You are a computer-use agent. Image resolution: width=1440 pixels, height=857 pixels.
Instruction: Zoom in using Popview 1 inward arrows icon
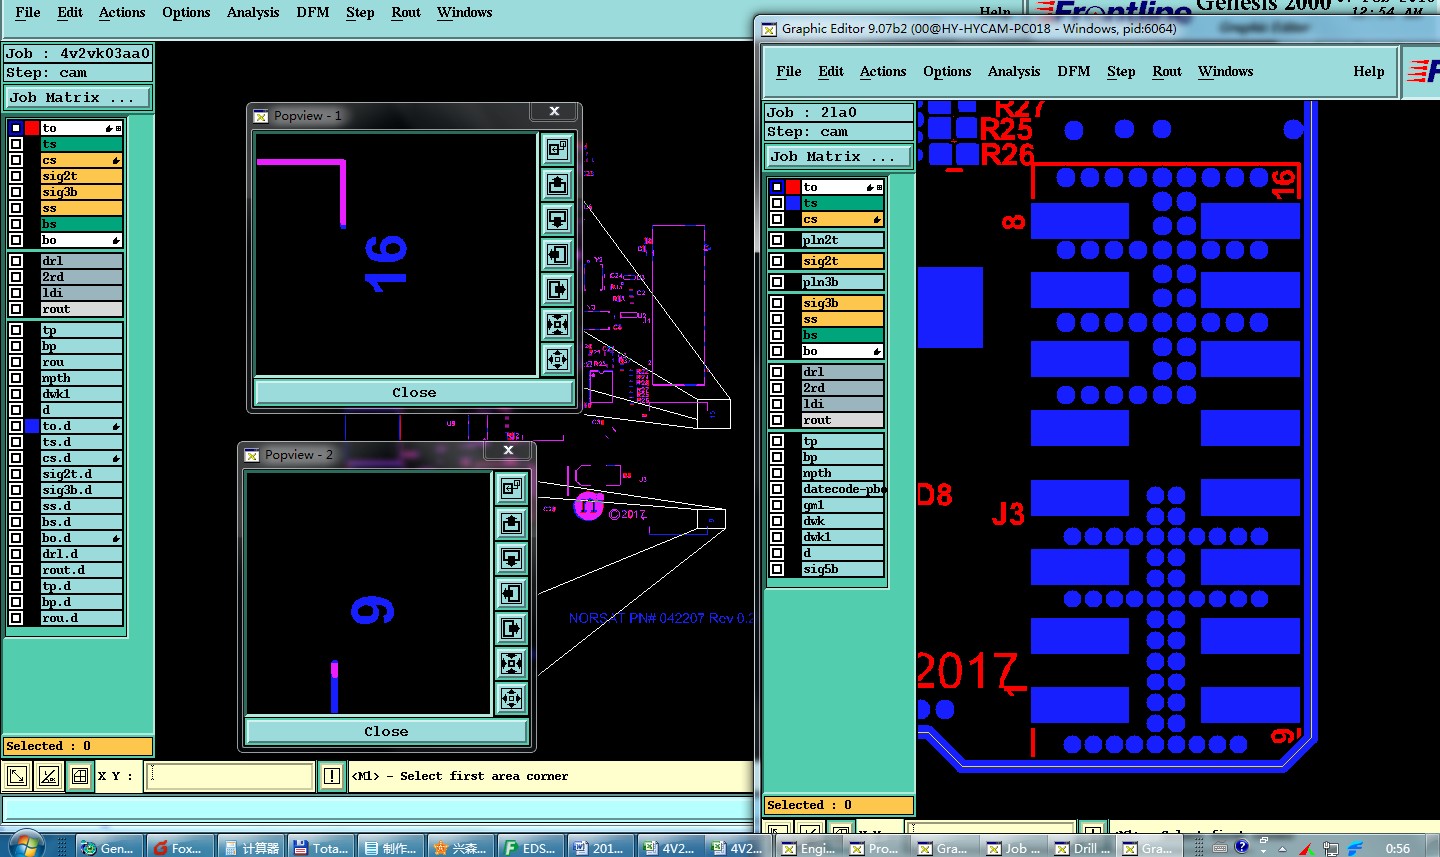coord(558,324)
